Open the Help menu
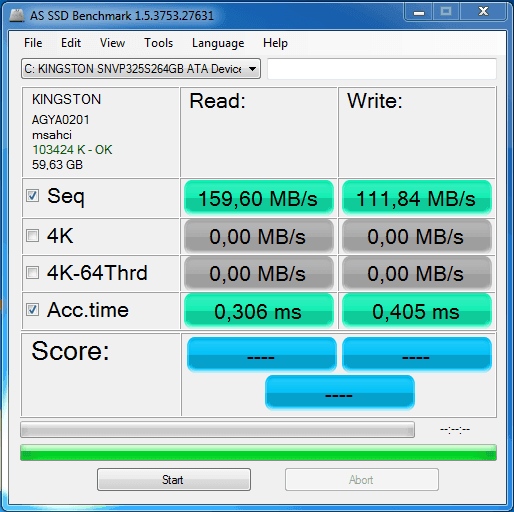This screenshot has height=512, width=514. pos(275,43)
